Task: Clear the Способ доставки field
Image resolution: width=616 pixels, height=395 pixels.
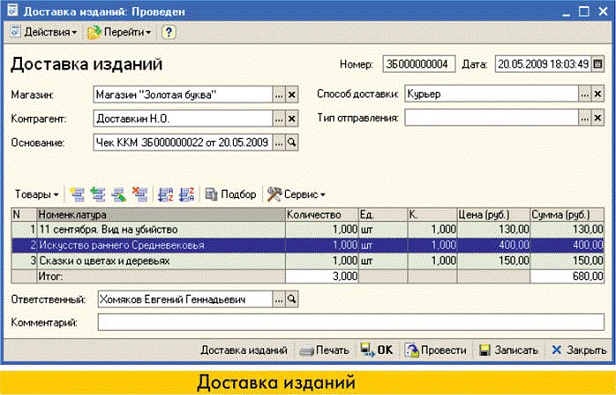Action: [598, 94]
